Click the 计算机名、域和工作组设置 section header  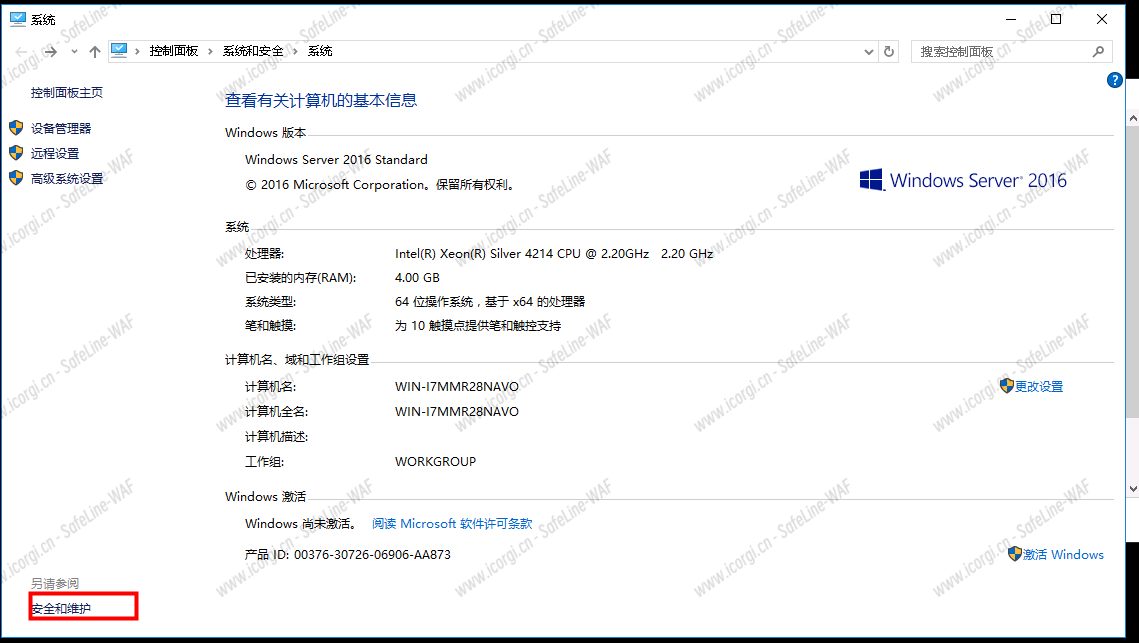[297, 360]
